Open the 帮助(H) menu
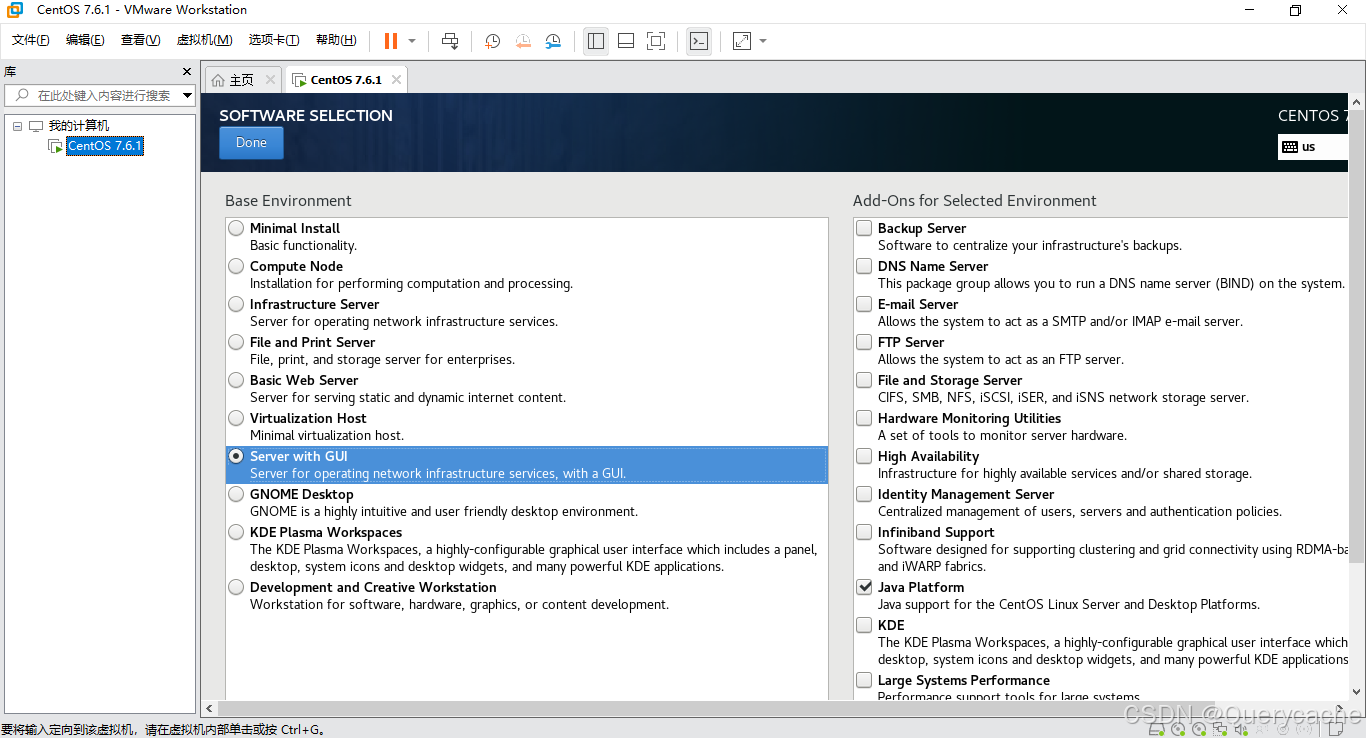 click(336, 40)
